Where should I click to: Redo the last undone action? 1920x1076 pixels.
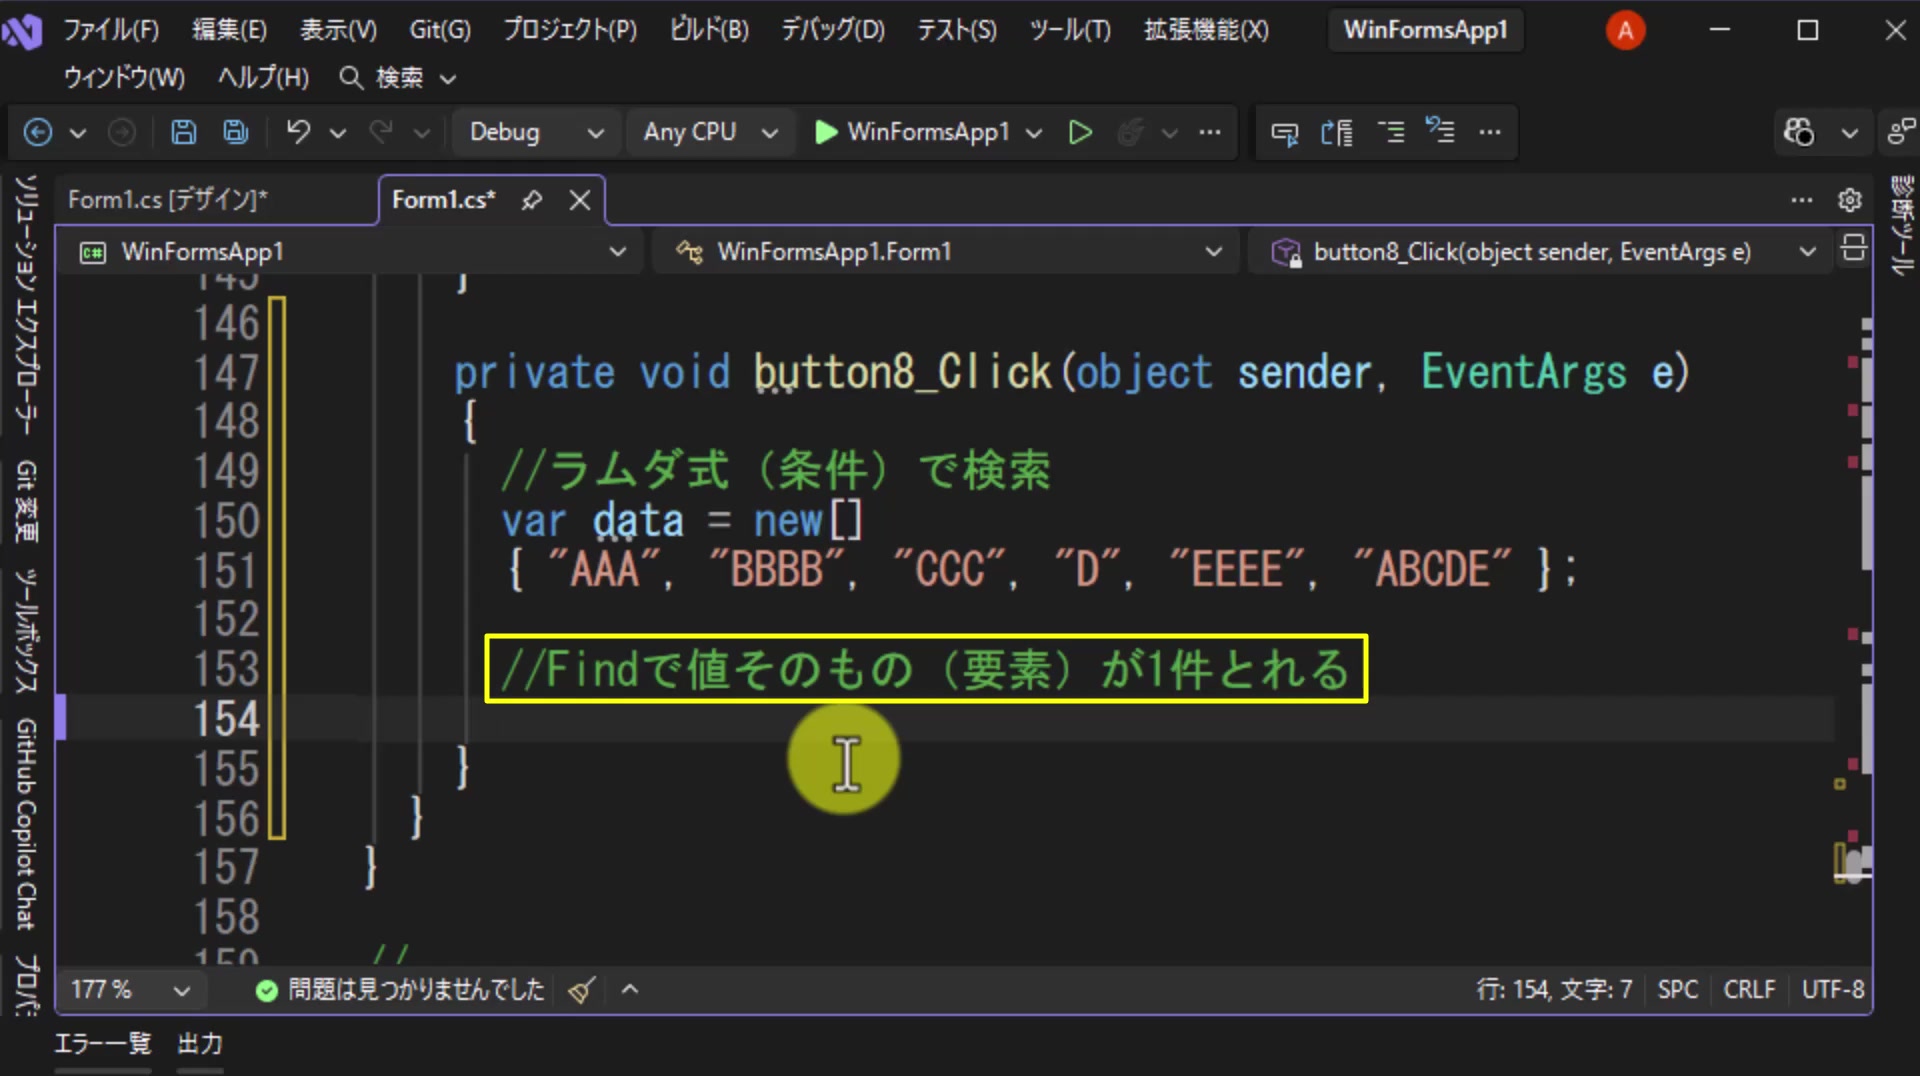pos(380,132)
